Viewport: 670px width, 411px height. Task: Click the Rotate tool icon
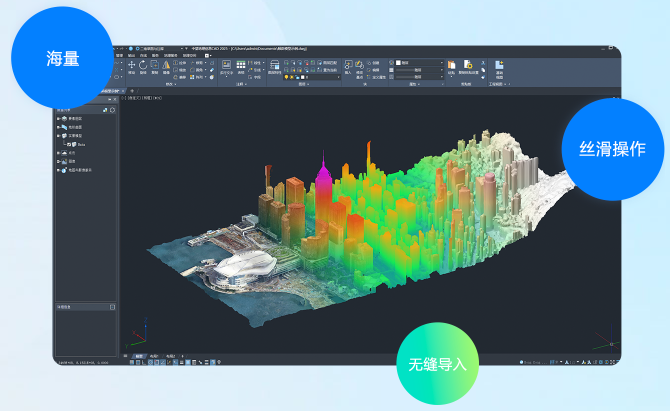coord(144,66)
